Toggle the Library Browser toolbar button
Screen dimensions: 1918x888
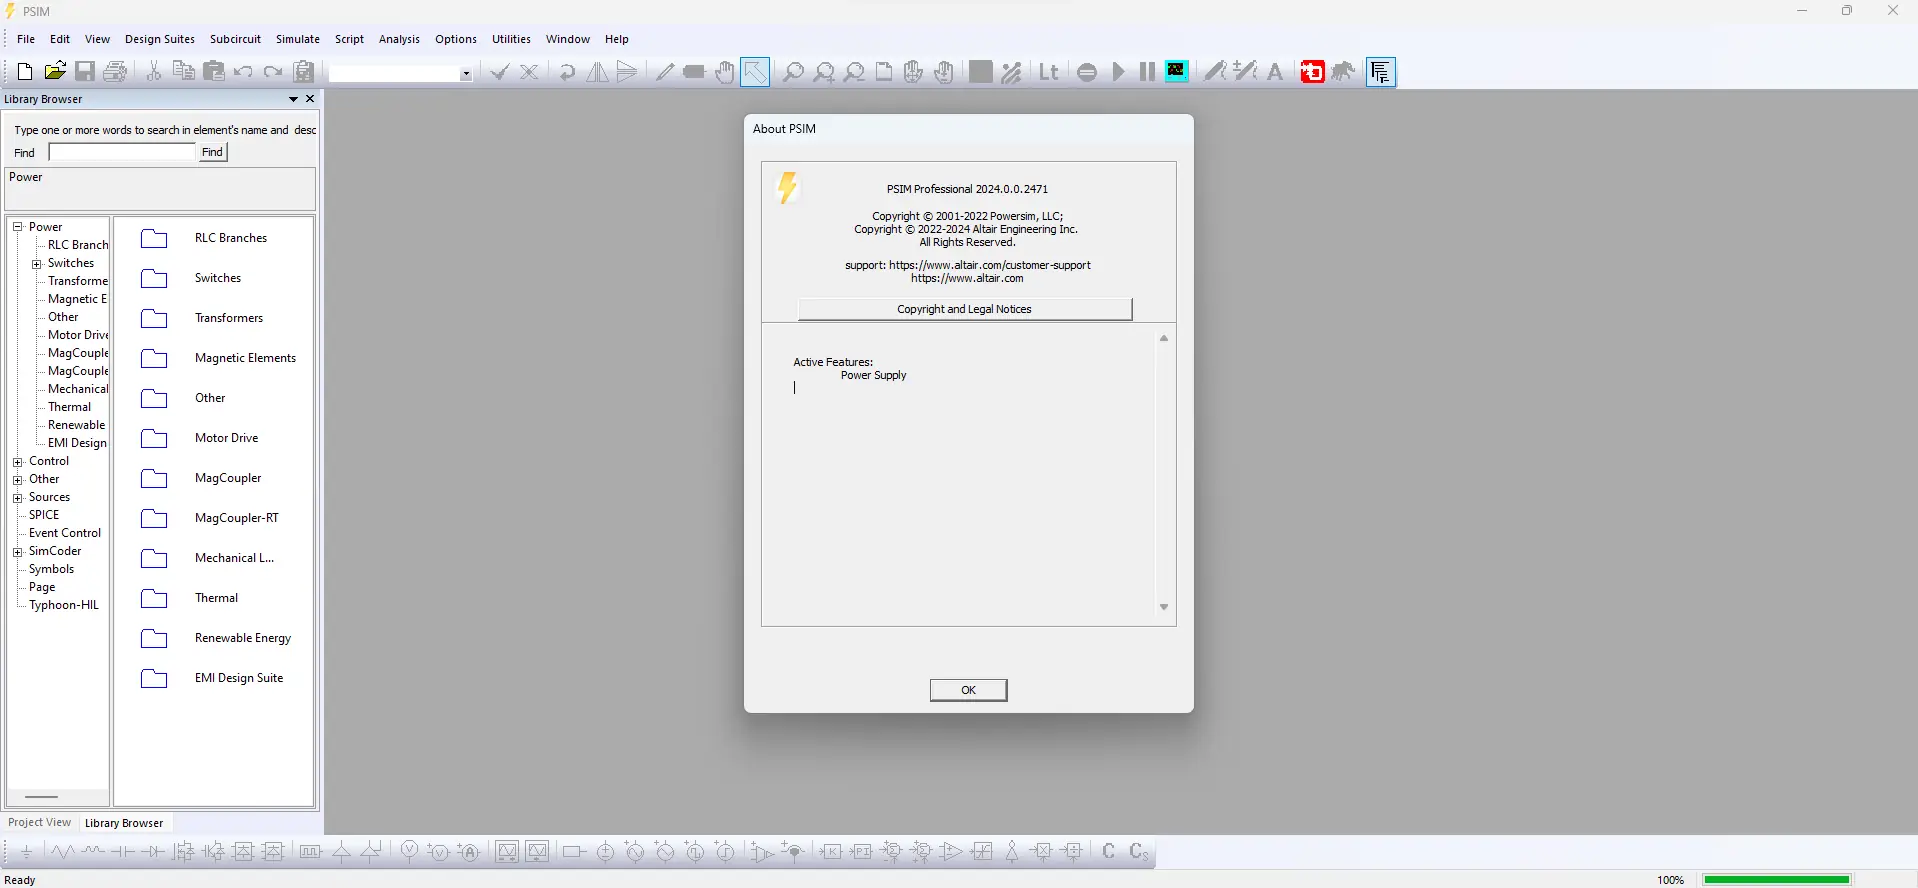click(1381, 71)
